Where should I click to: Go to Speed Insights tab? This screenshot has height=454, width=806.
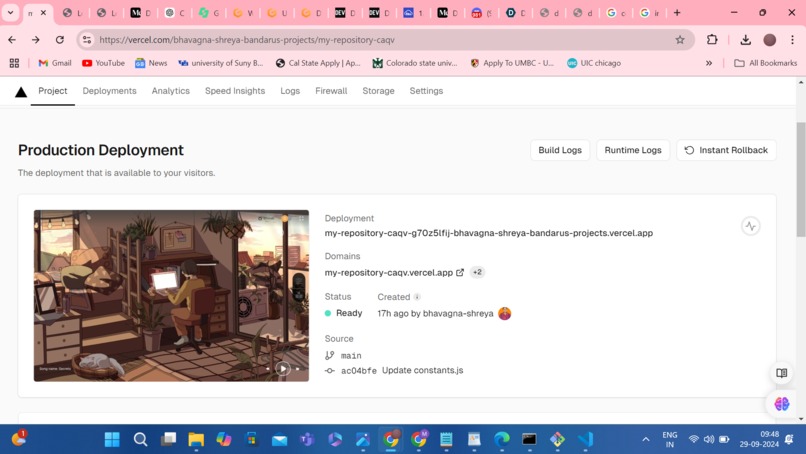tap(235, 91)
